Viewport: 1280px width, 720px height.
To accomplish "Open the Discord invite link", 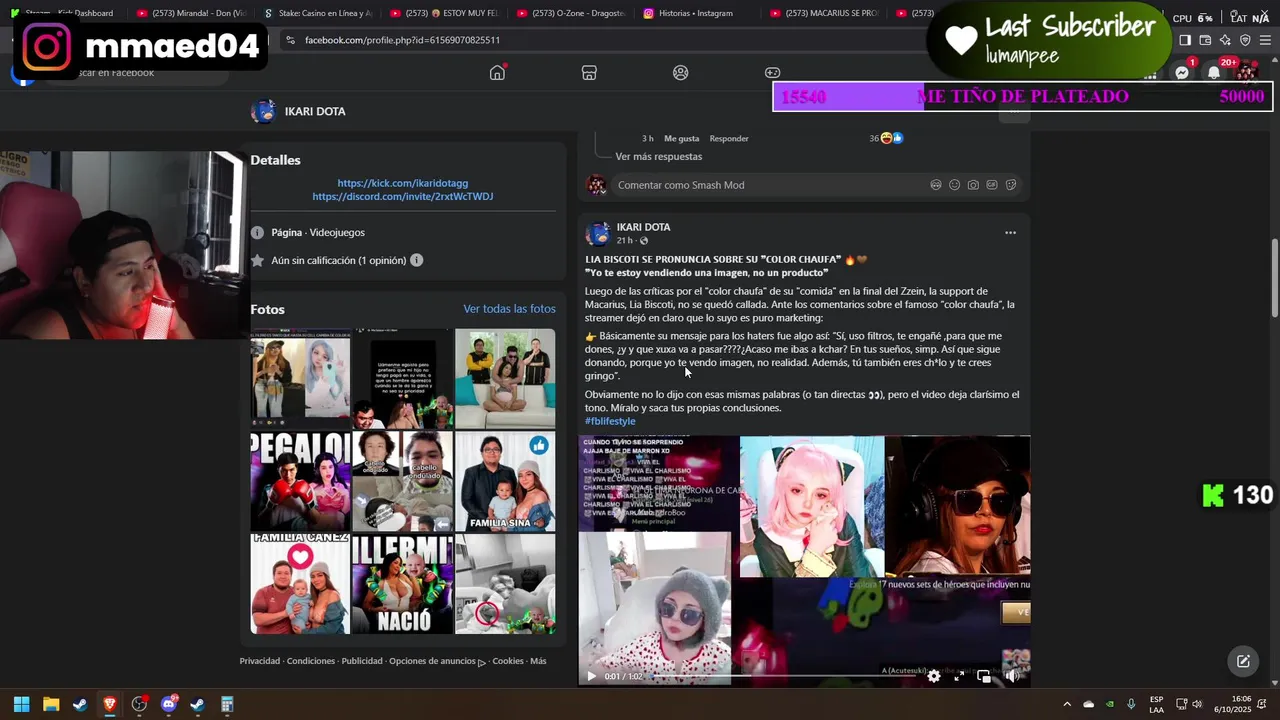I will click(x=402, y=196).
